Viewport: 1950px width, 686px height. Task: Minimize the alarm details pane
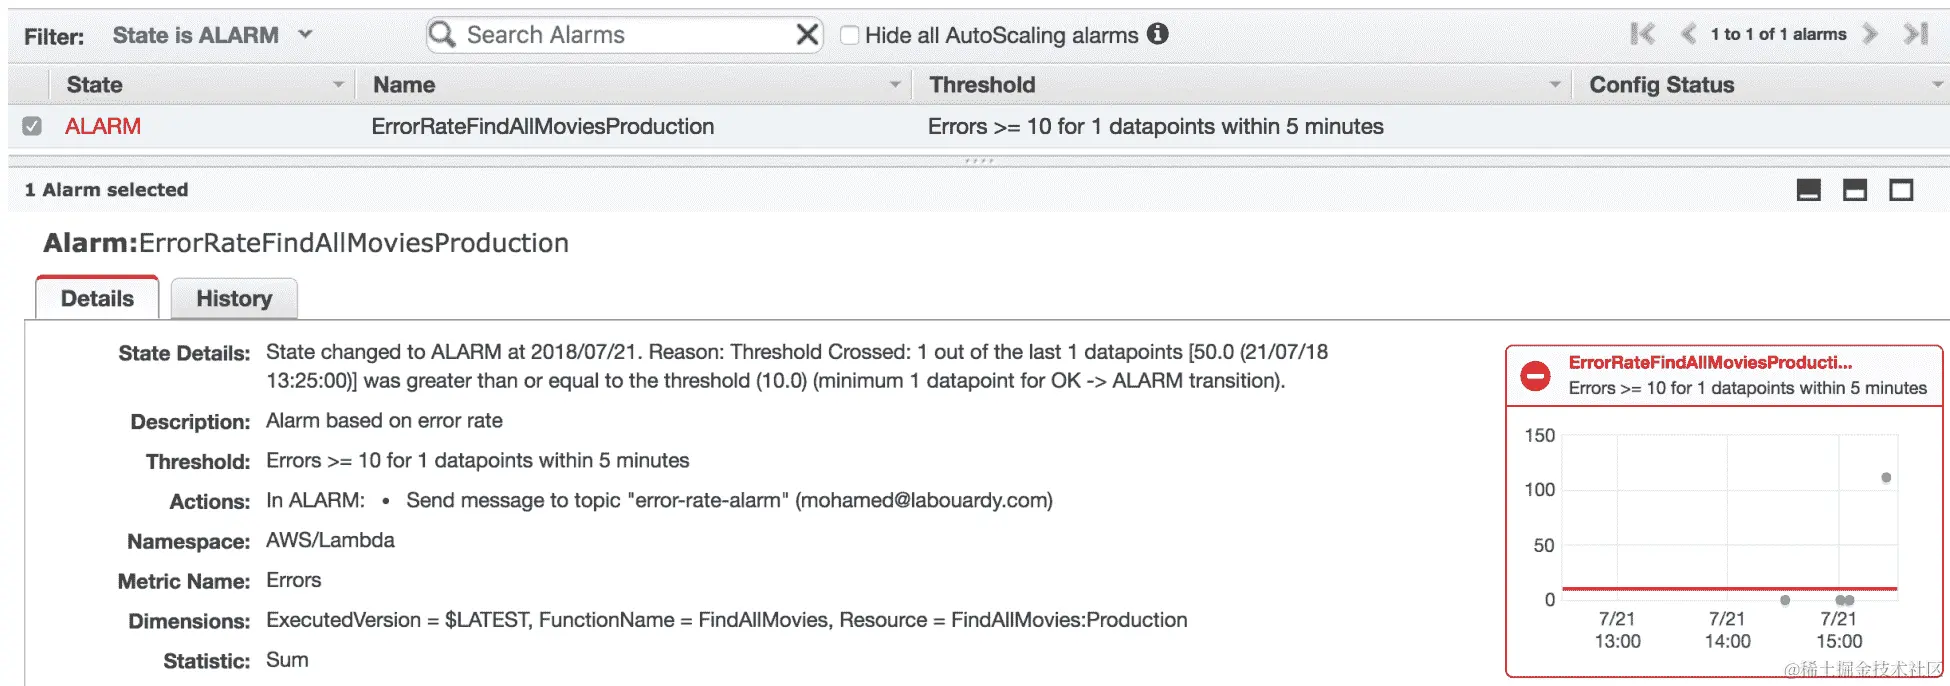[x=1809, y=190]
